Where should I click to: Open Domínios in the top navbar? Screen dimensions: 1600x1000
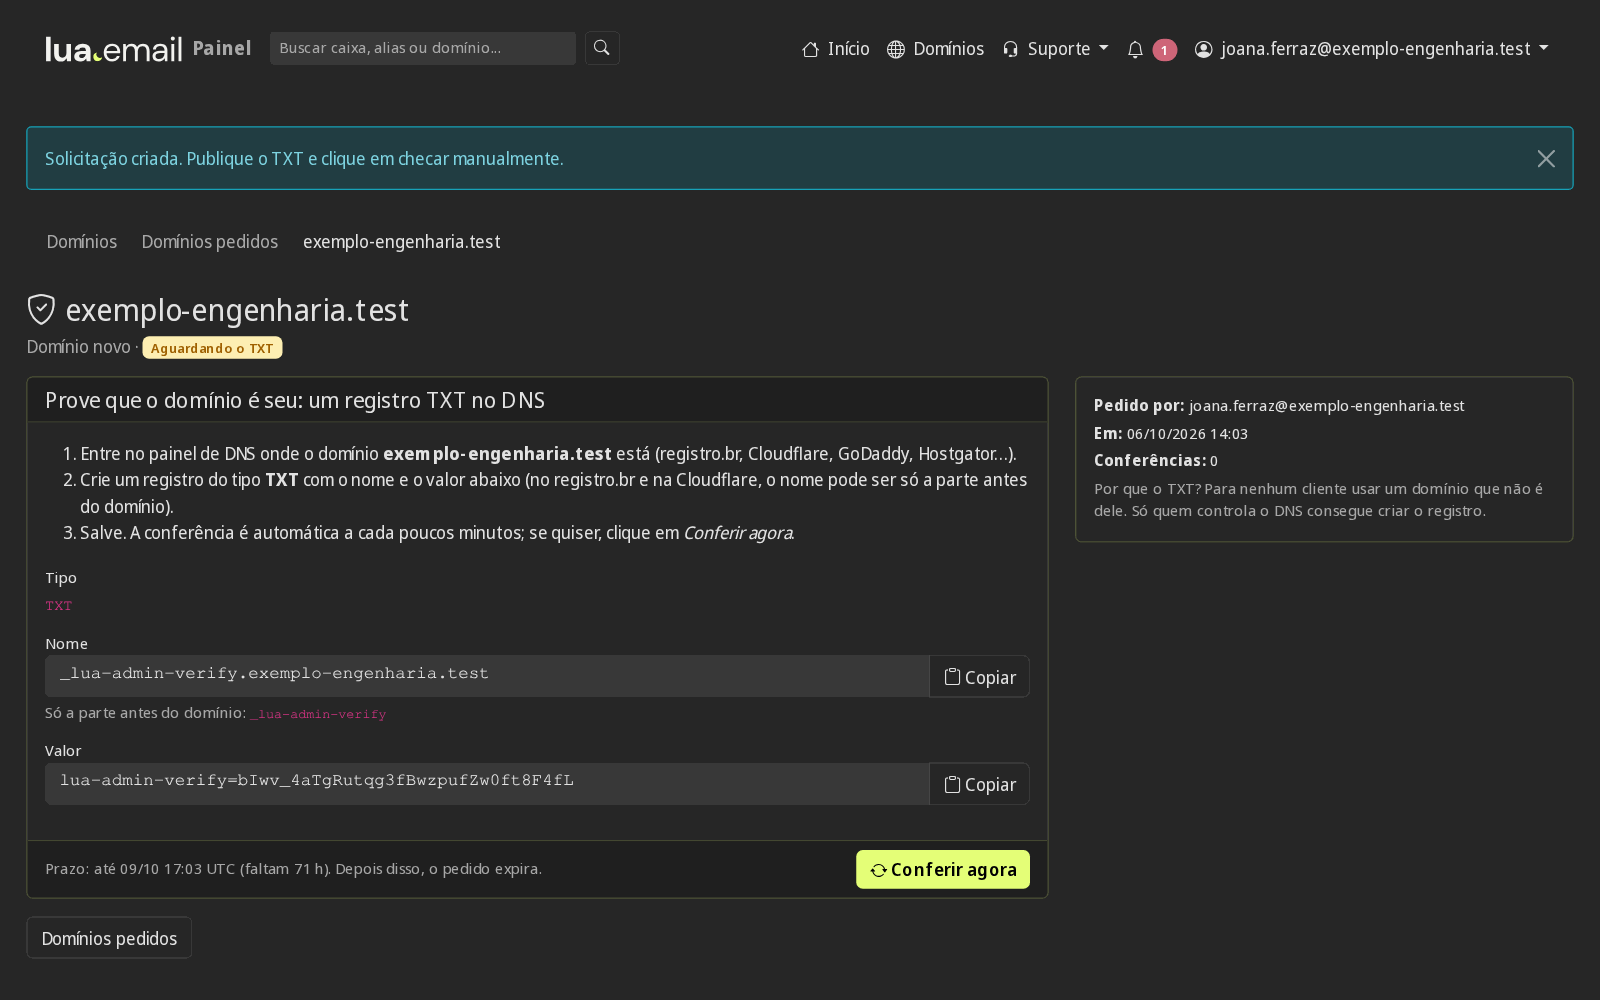[936, 49]
